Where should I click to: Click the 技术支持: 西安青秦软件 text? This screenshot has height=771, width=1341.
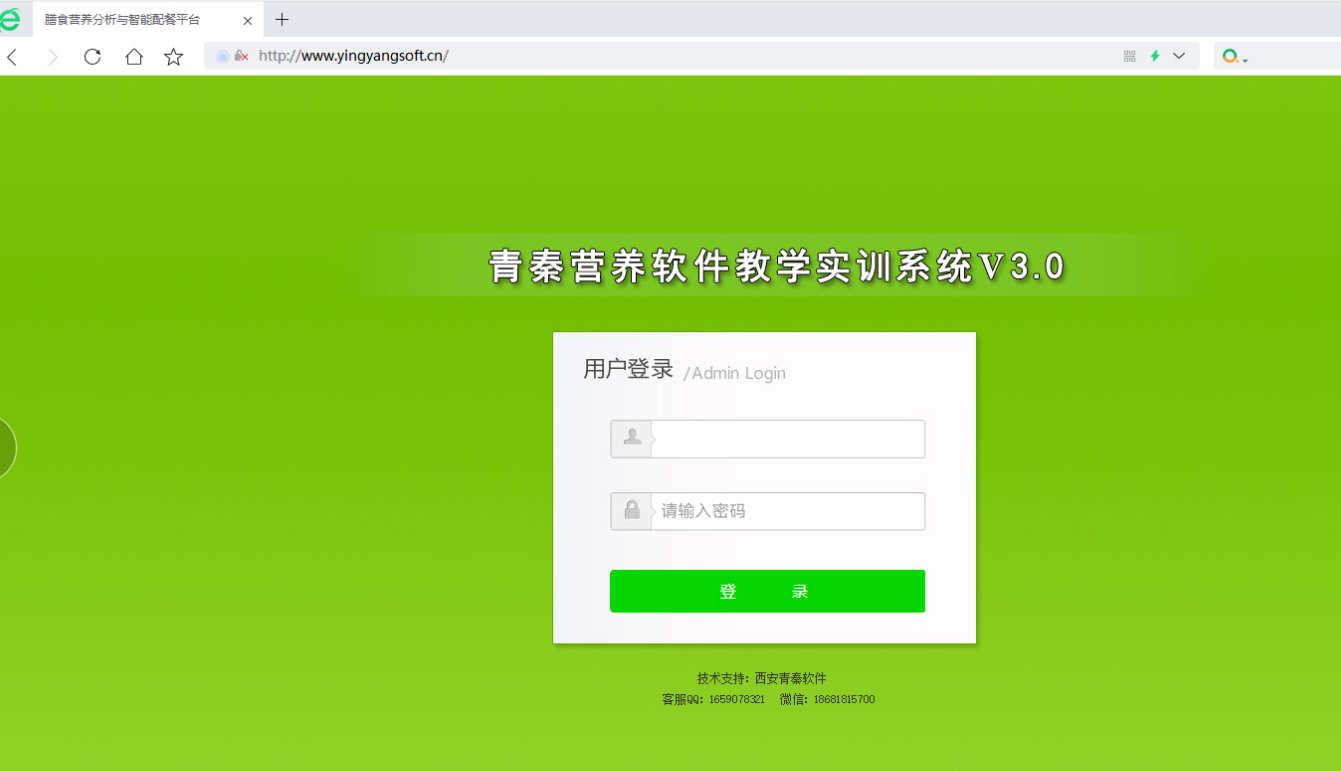pos(762,678)
